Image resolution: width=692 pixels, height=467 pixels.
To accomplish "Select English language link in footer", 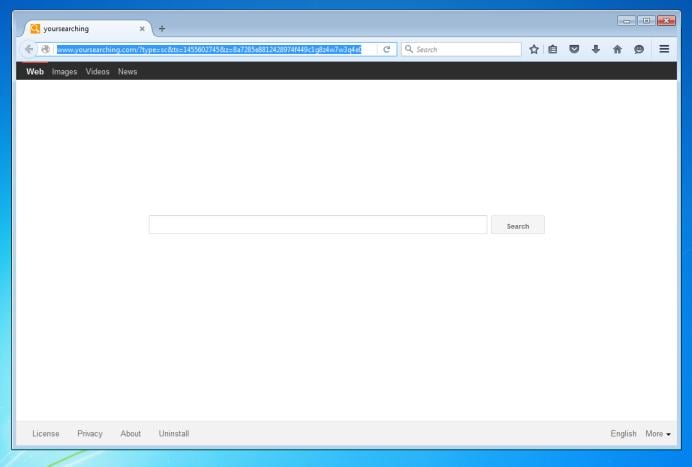I will pyautogui.click(x=624, y=433).
